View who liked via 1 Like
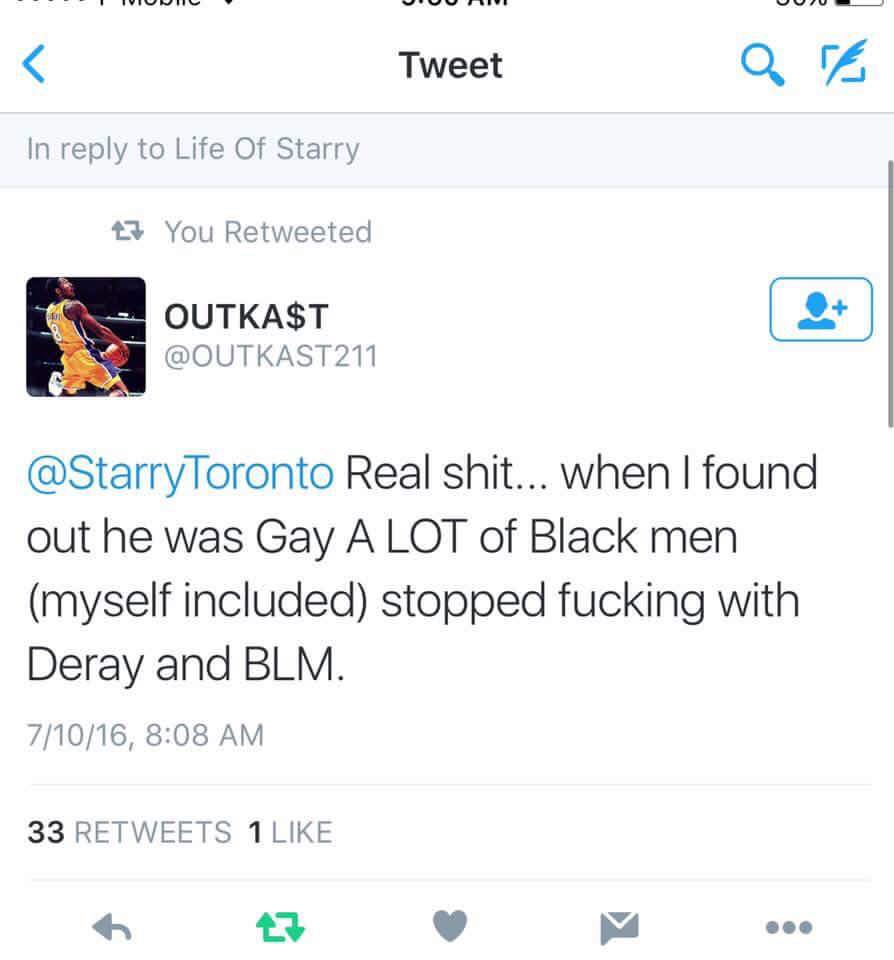Screen dimensions: 894x960 [289, 831]
